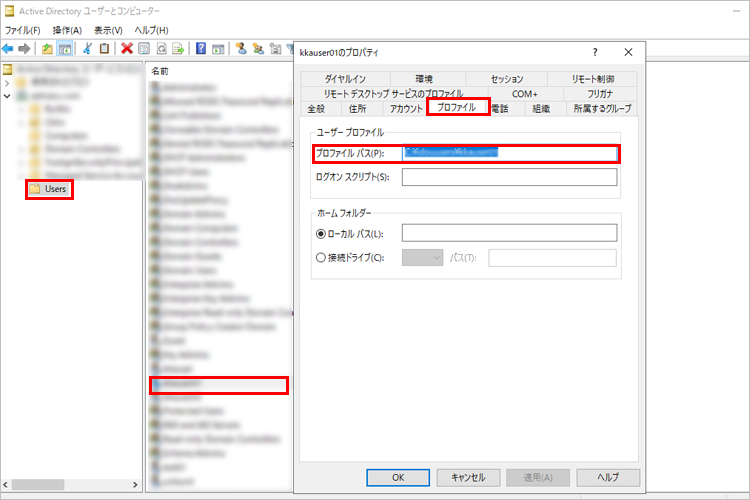
Task: Click the blue Help question mark icon
Action: tap(201, 48)
